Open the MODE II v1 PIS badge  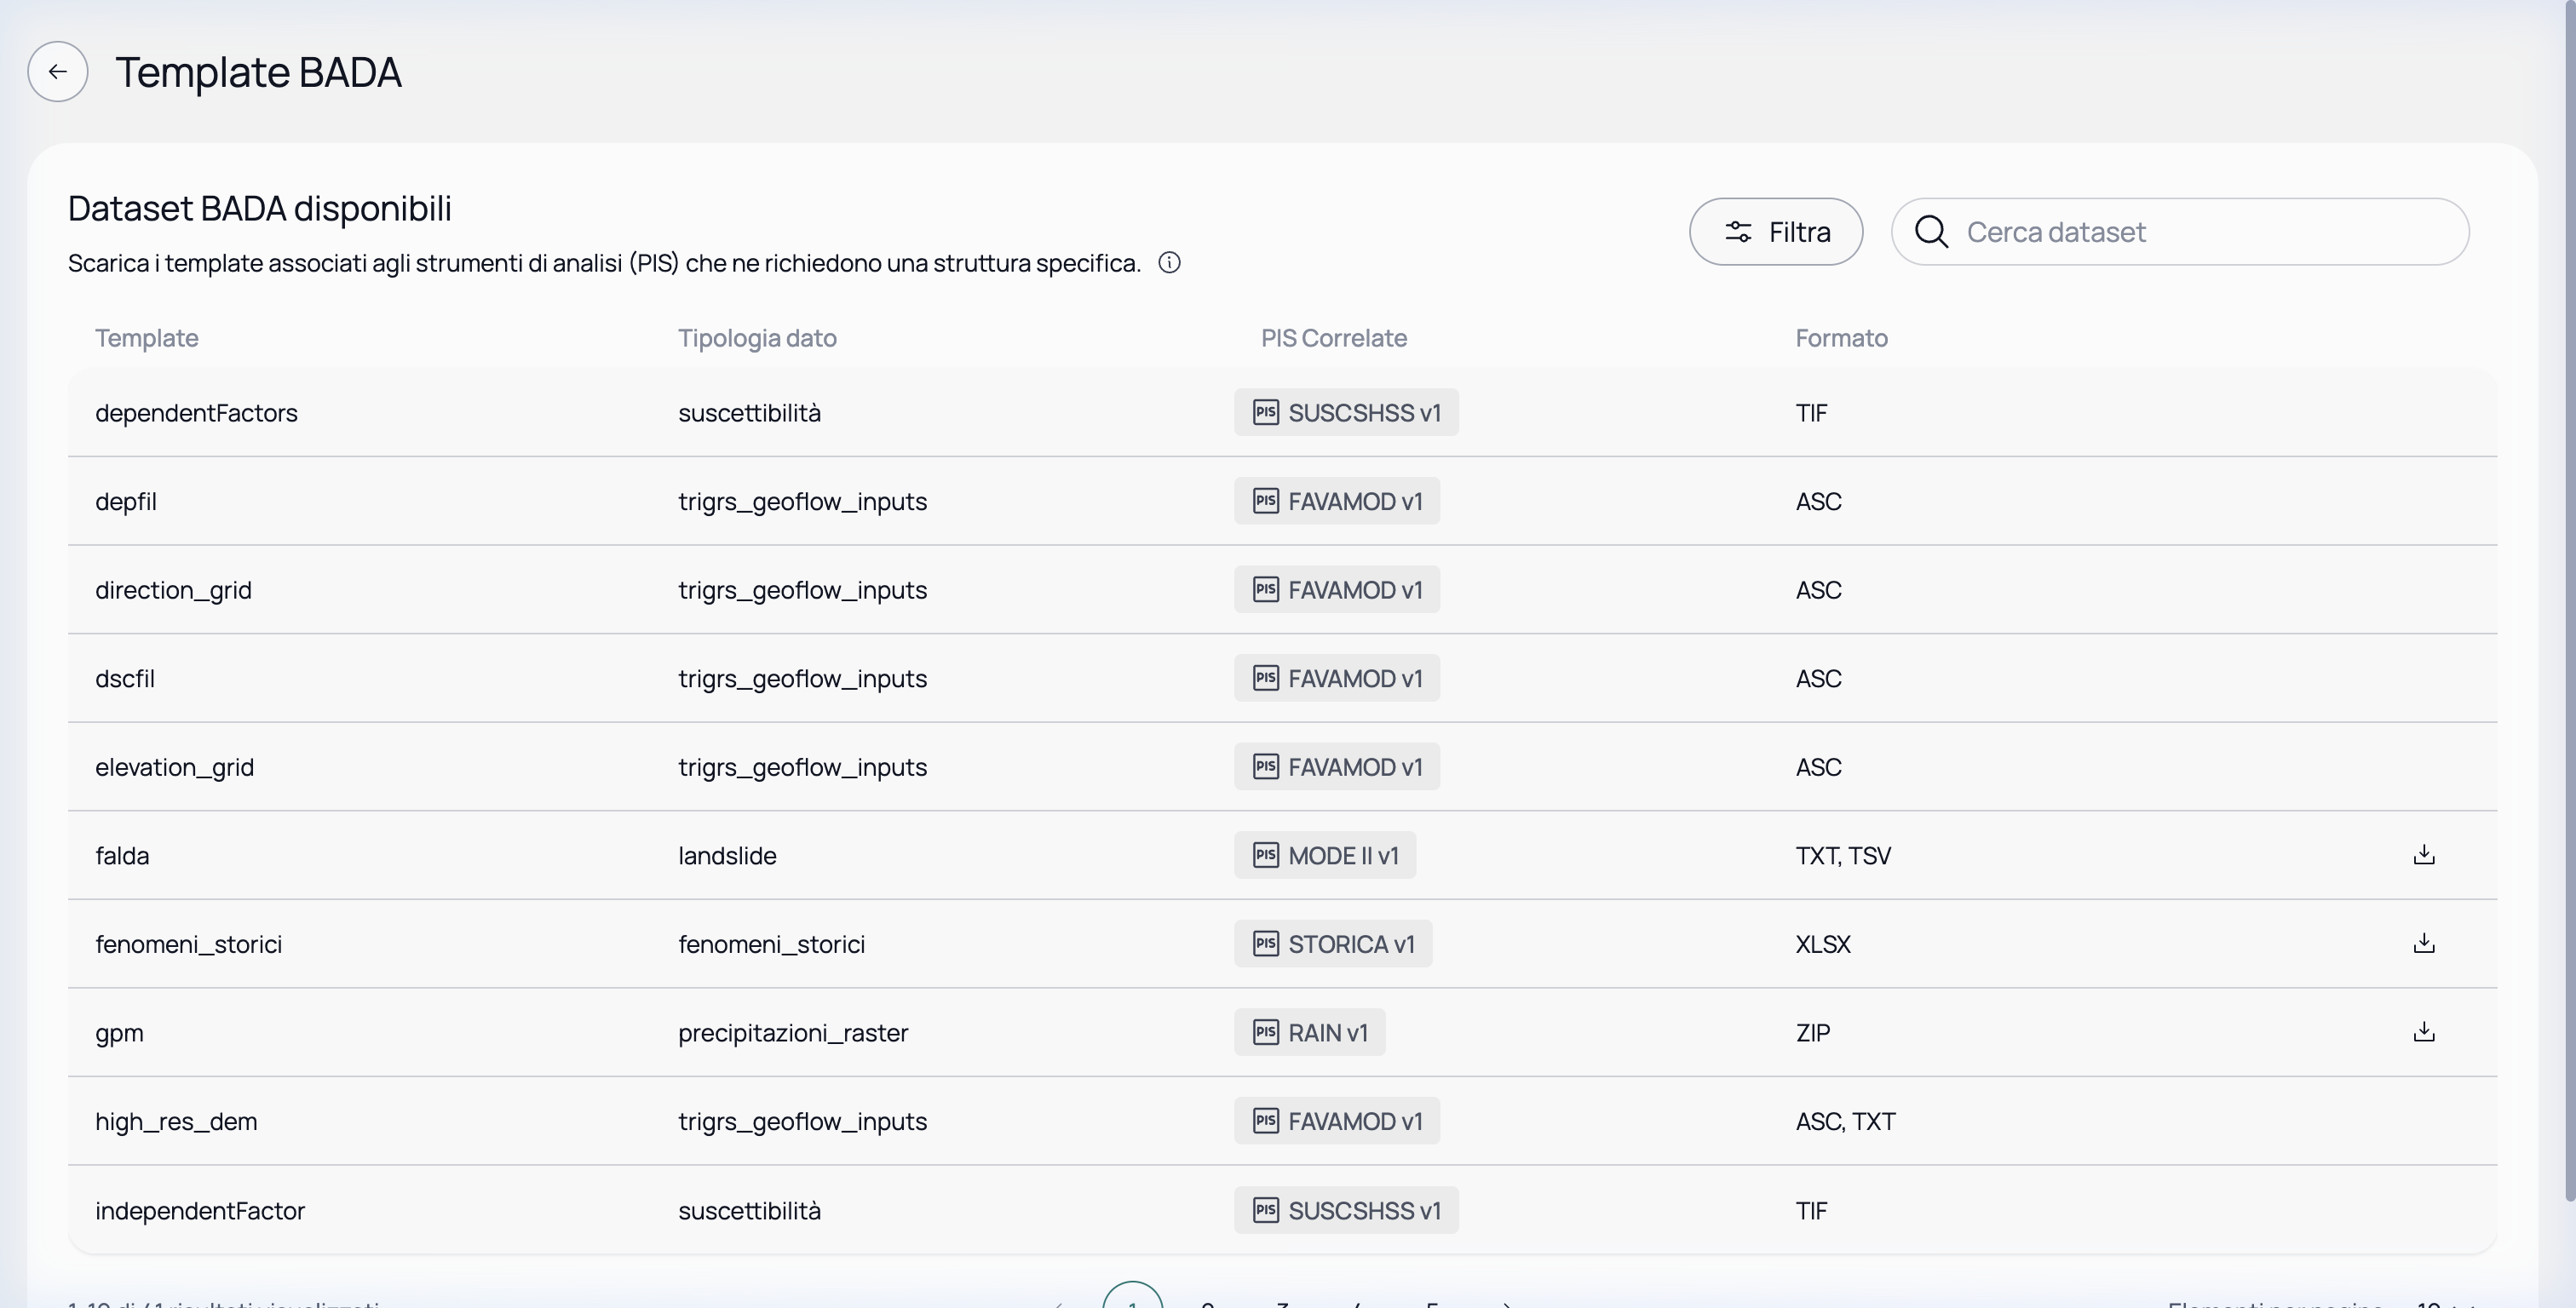click(1325, 855)
